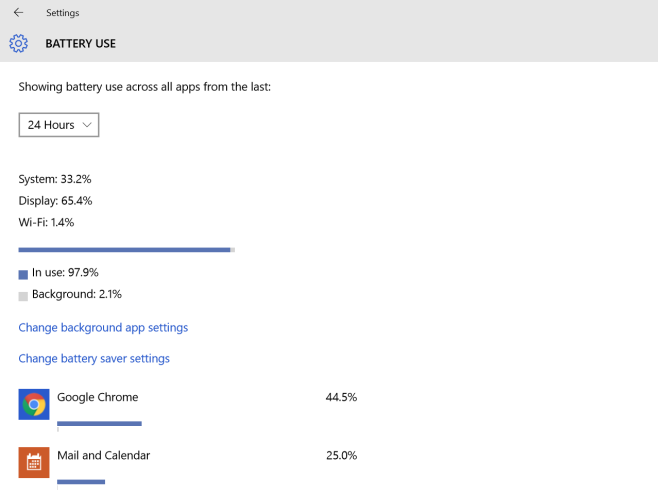Click the chevron in the 24 Hours box
This screenshot has height=492, width=658.
pos(87,125)
